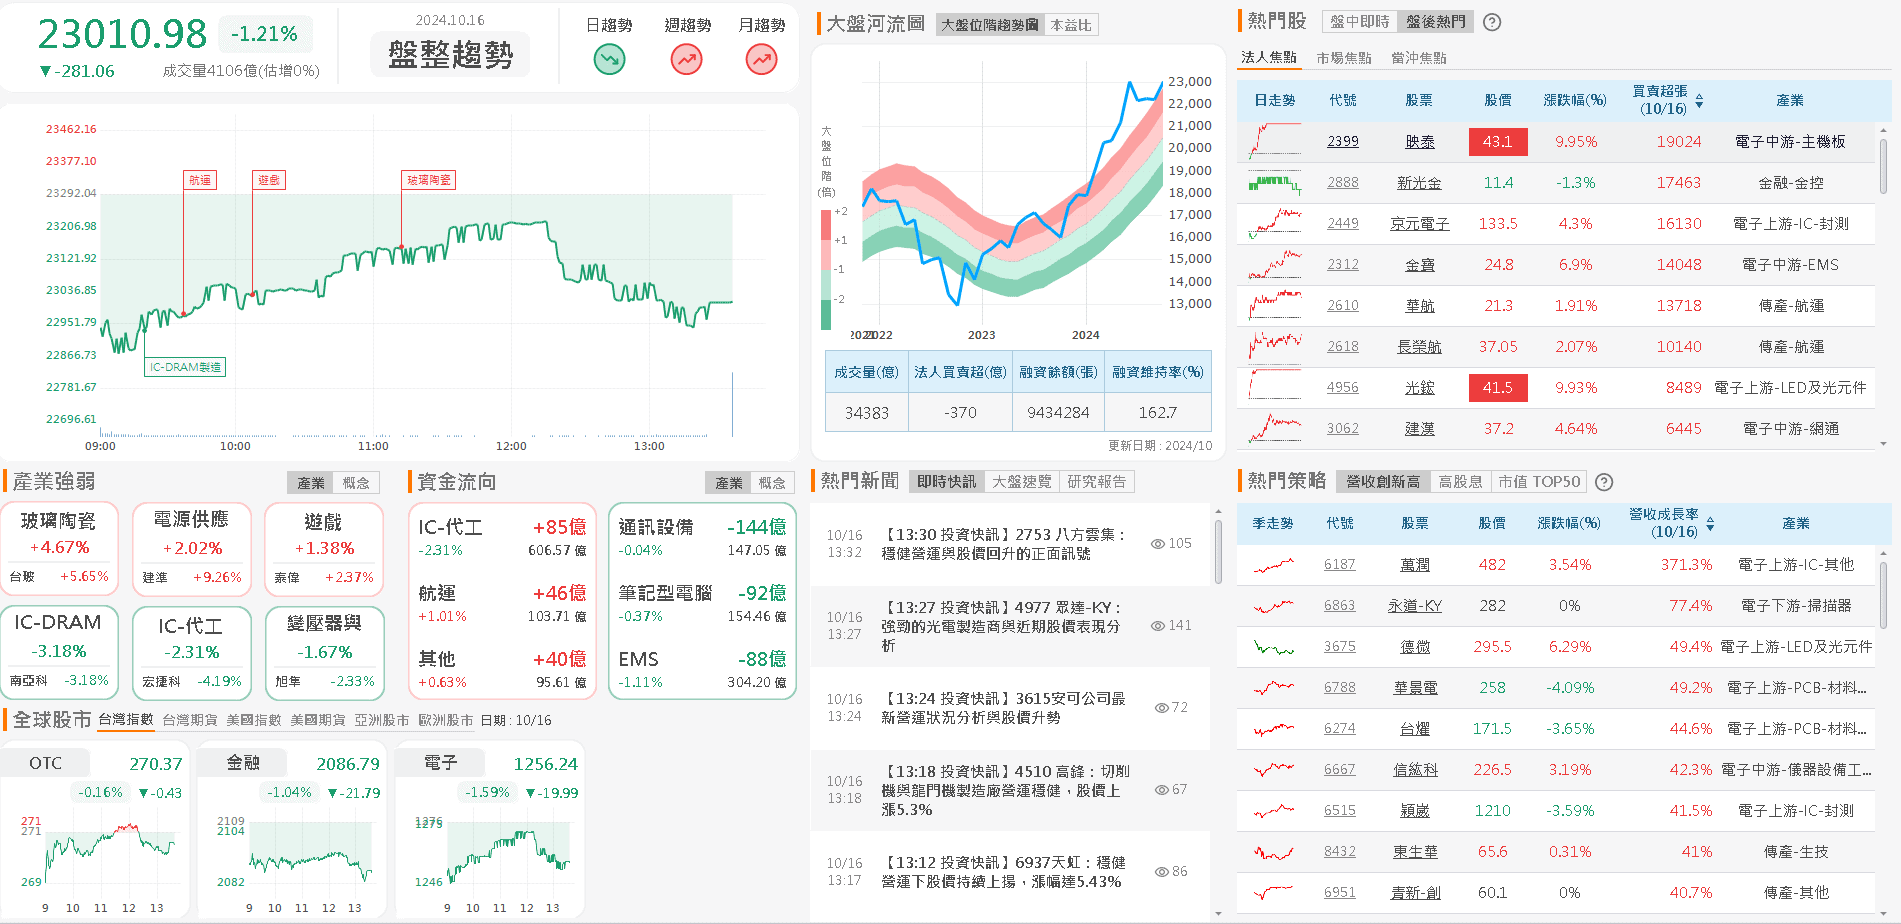Click the IC-代工 +85億 fund inflow row
This screenshot has height=924, width=1901.
502,537
